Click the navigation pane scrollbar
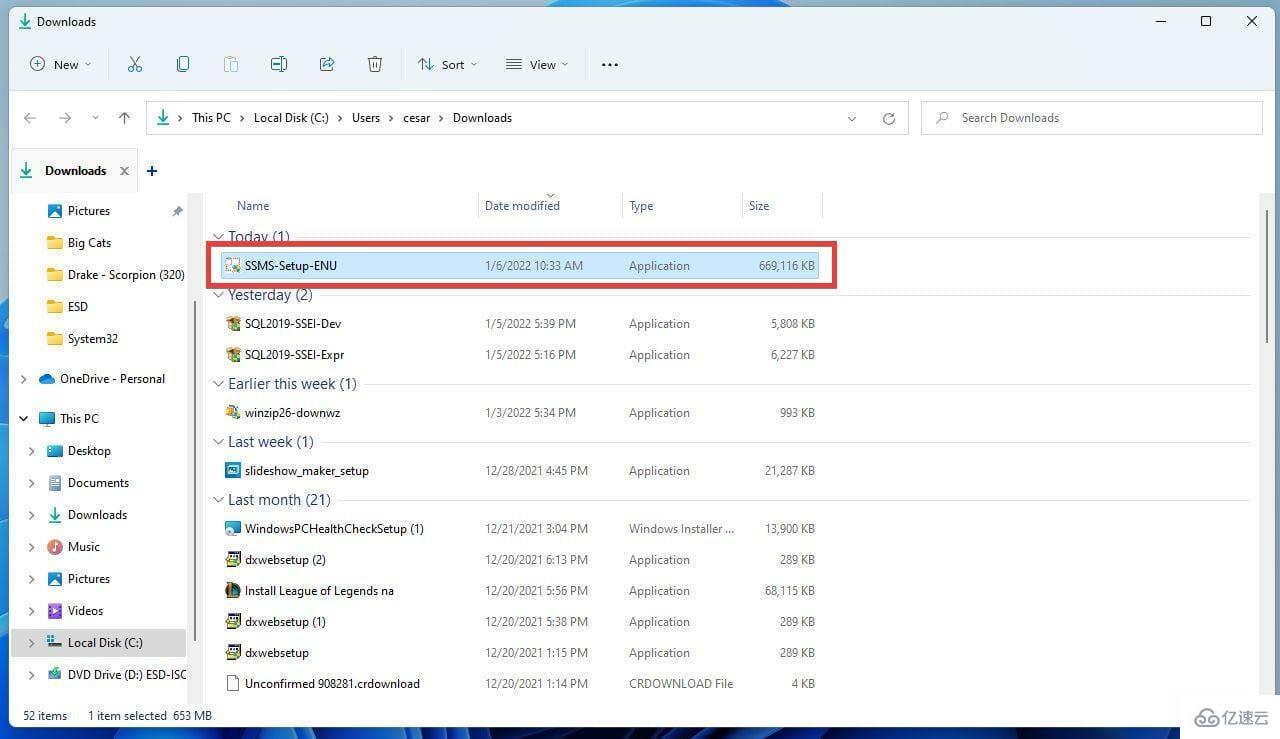The image size is (1280, 739). pyautogui.click(x=194, y=470)
